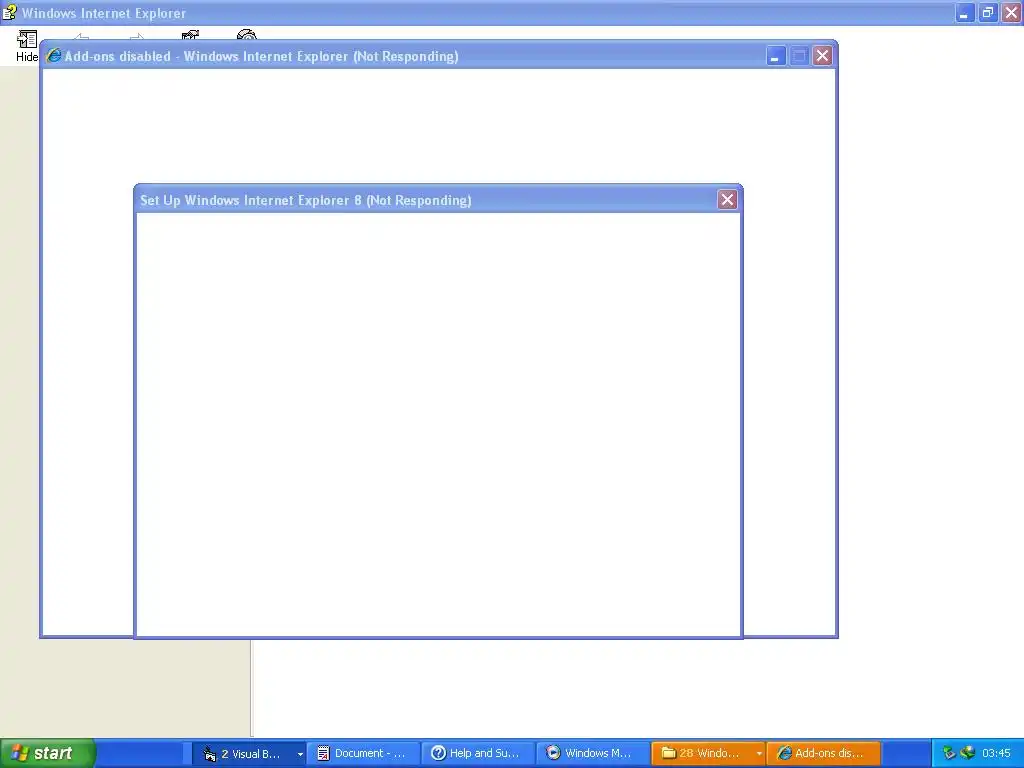Restore down the background Windows Internet Explorer help window

[x=988, y=12]
